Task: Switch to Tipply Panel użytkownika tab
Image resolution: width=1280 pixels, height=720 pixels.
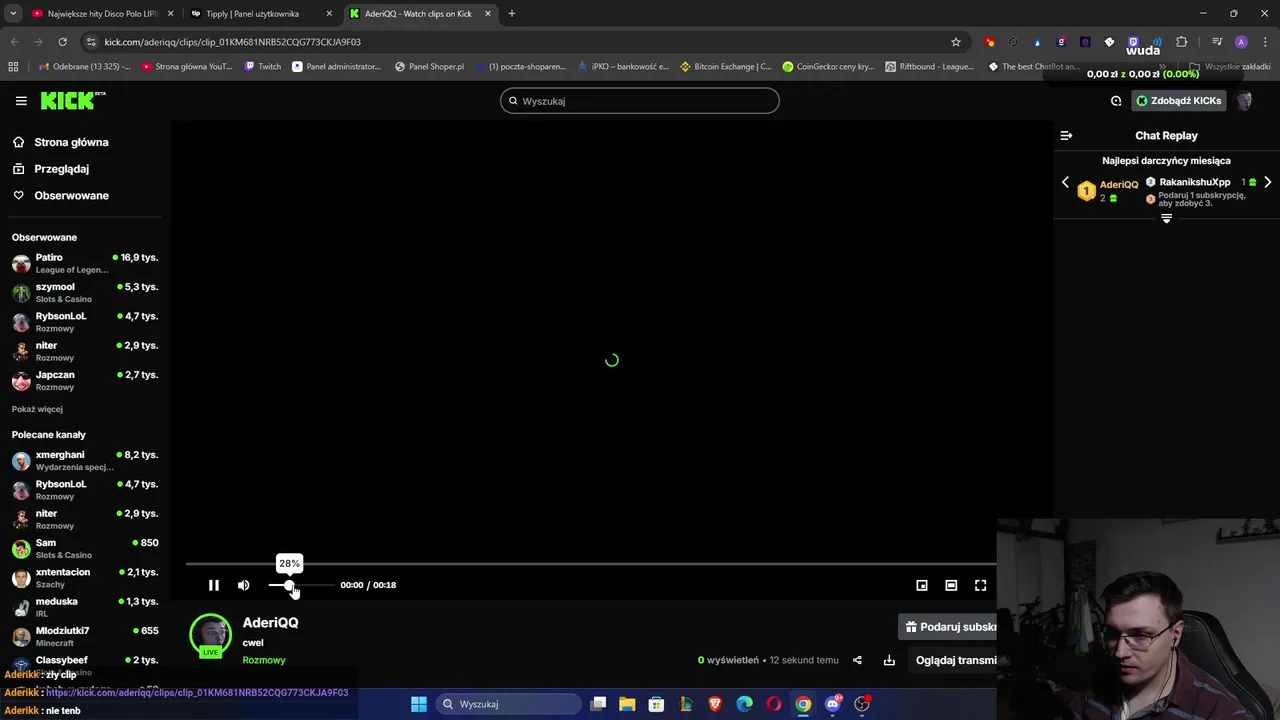Action: click(x=260, y=14)
